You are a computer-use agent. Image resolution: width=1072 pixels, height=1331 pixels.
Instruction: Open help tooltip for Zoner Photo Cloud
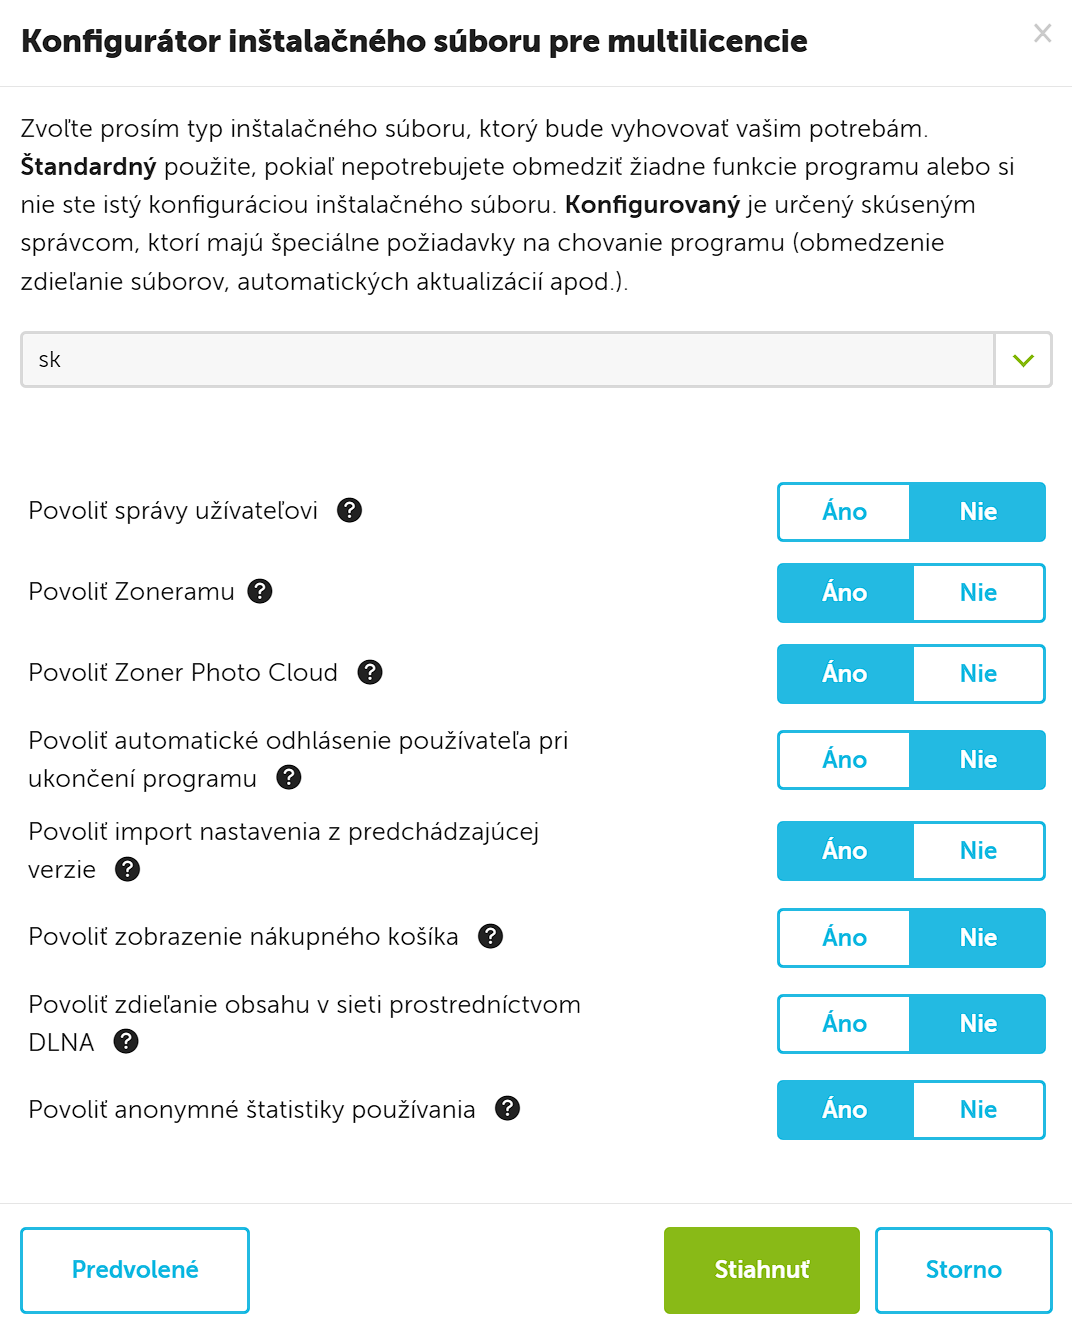pyautogui.click(x=370, y=672)
